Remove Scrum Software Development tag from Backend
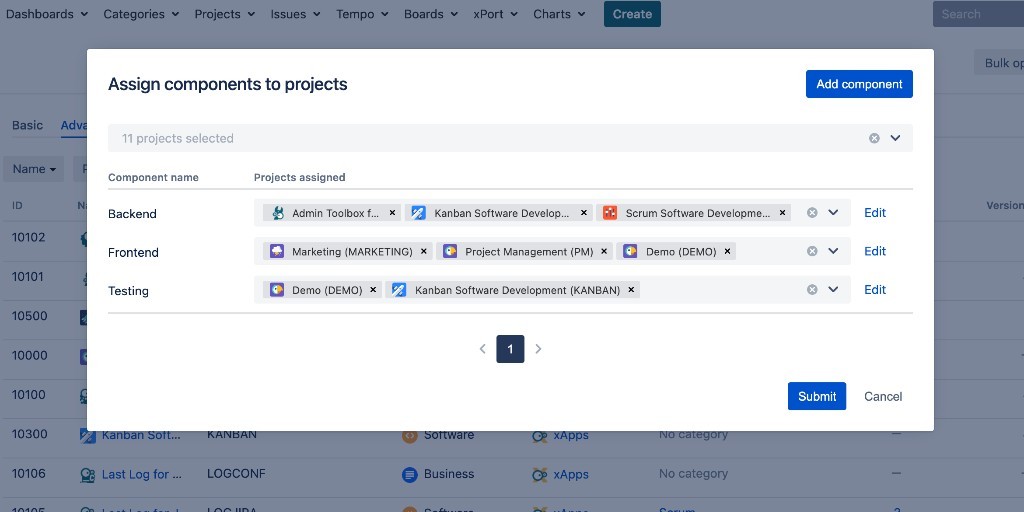 pyautogui.click(x=782, y=213)
